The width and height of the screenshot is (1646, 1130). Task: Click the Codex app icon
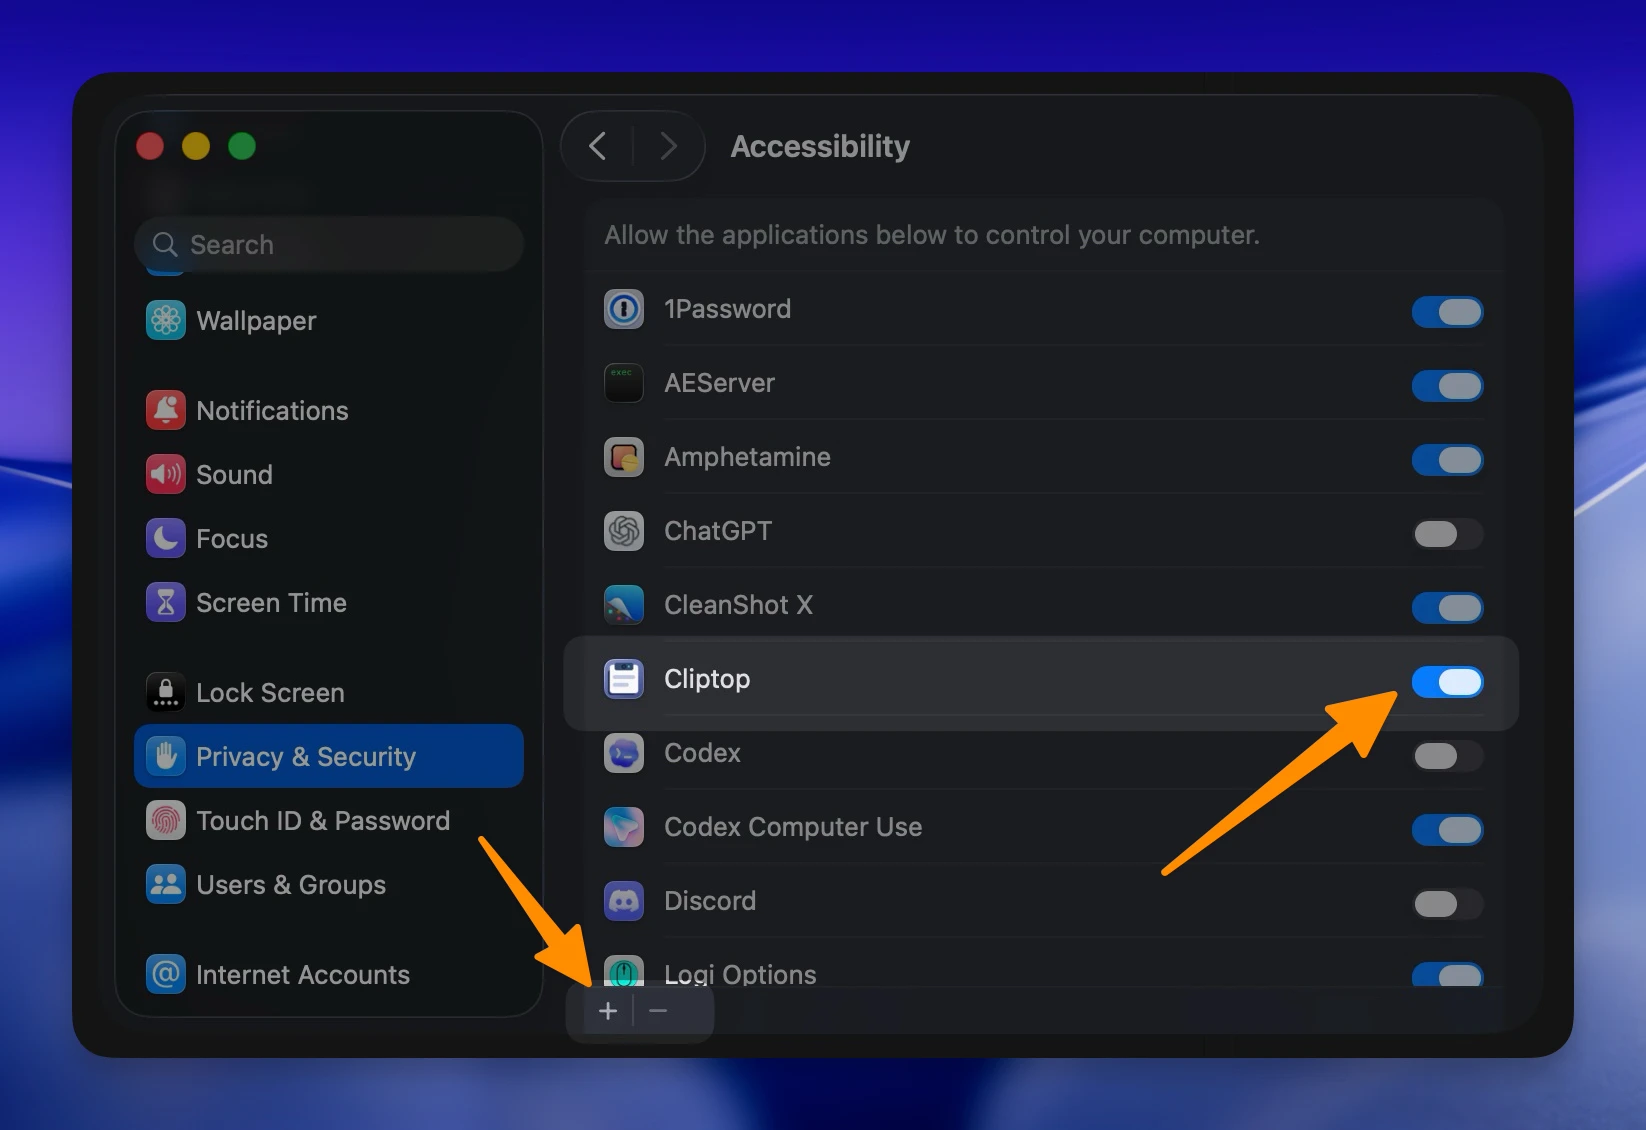click(x=624, y=753)
